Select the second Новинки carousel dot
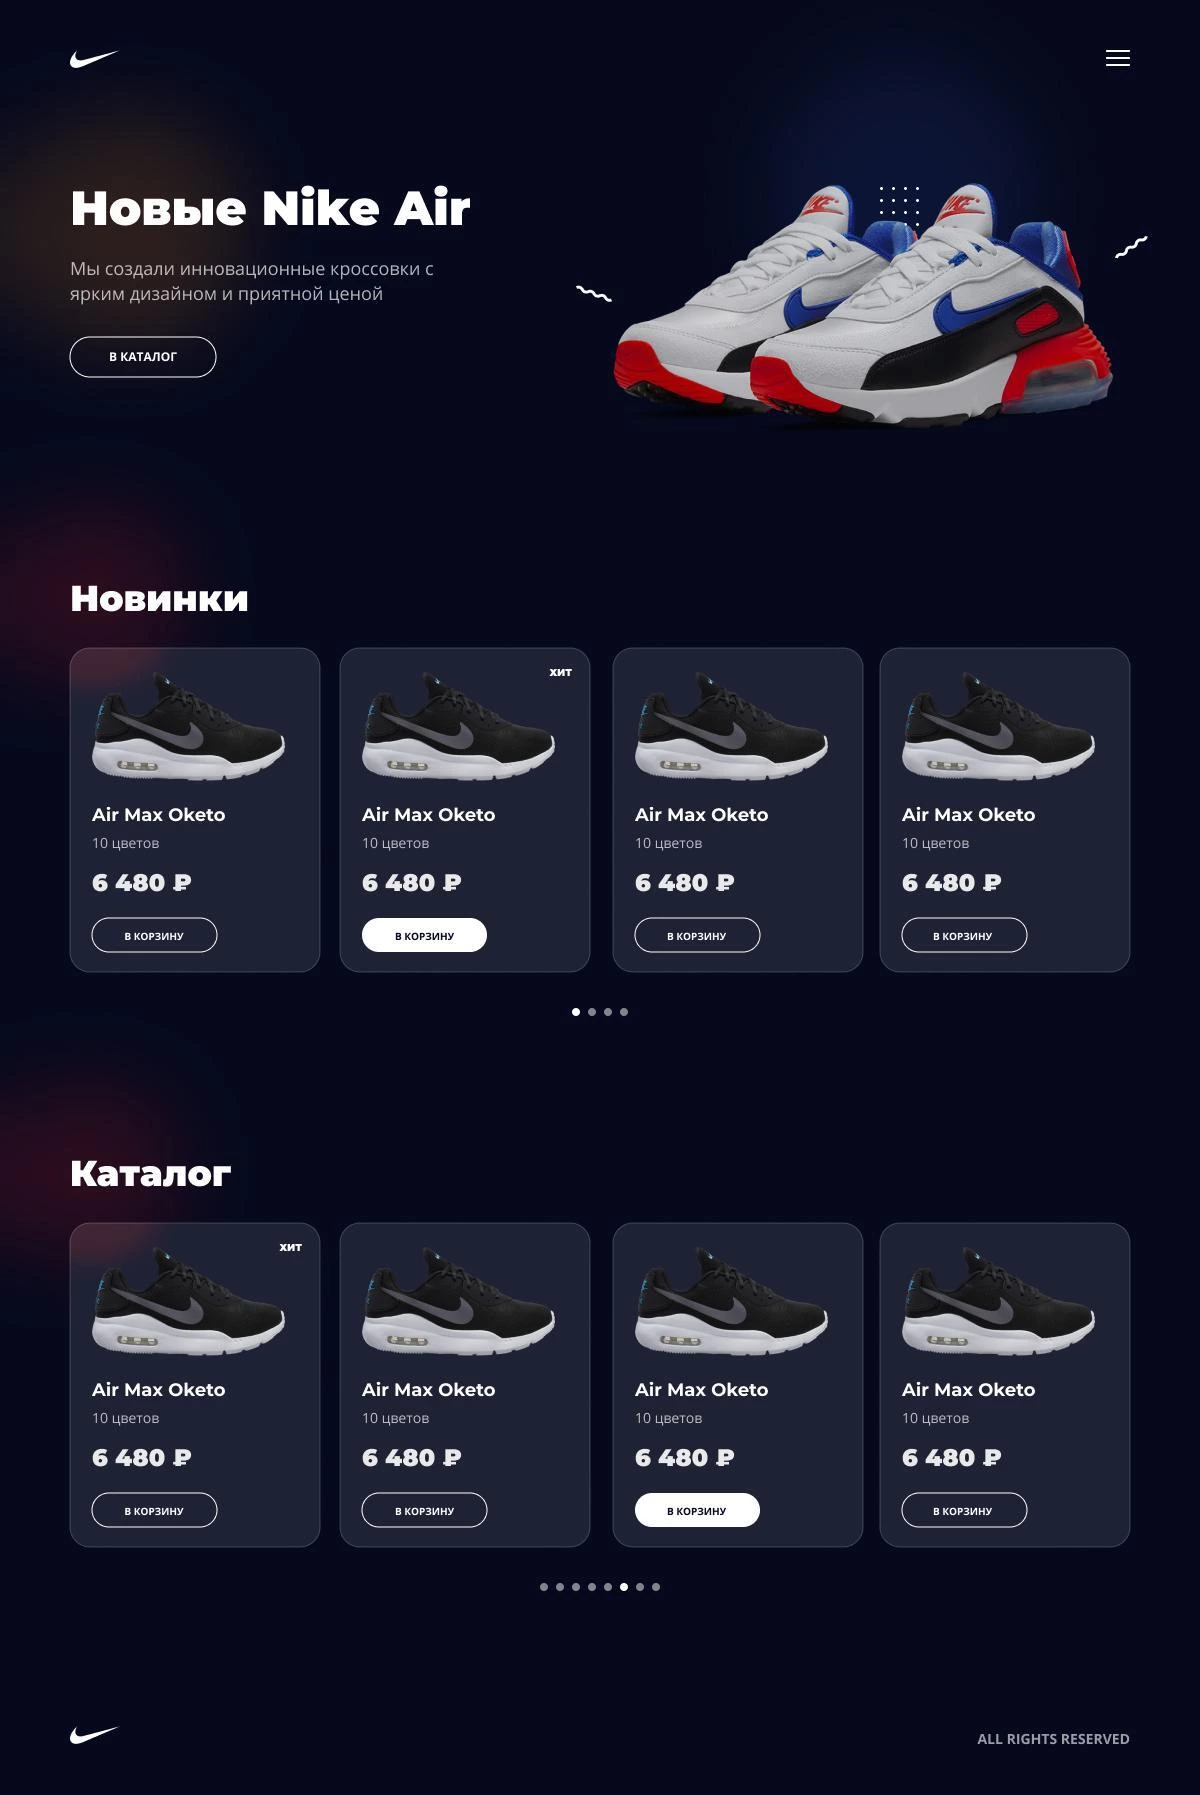The height and width of the screenshot is (1795, 1200). (x=592, y=1012)
